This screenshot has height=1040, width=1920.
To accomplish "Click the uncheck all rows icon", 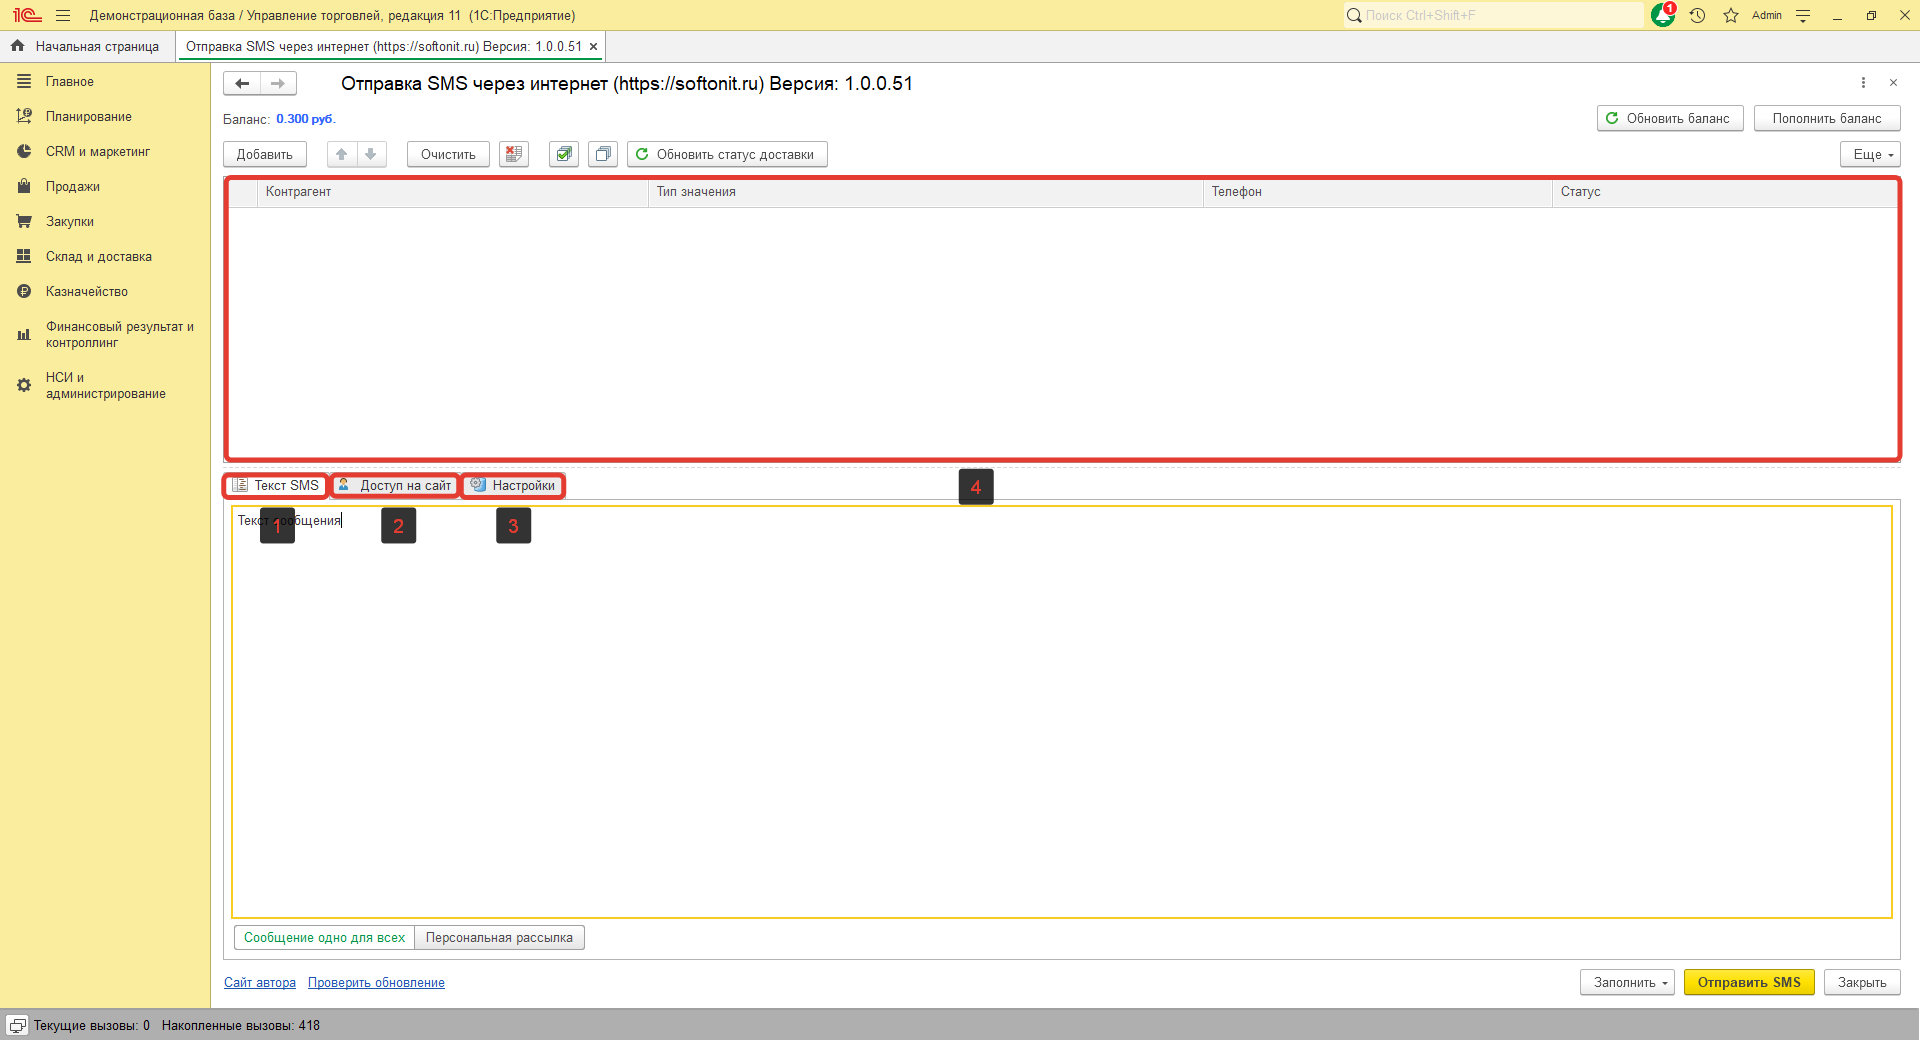I will tap(603, 154).
